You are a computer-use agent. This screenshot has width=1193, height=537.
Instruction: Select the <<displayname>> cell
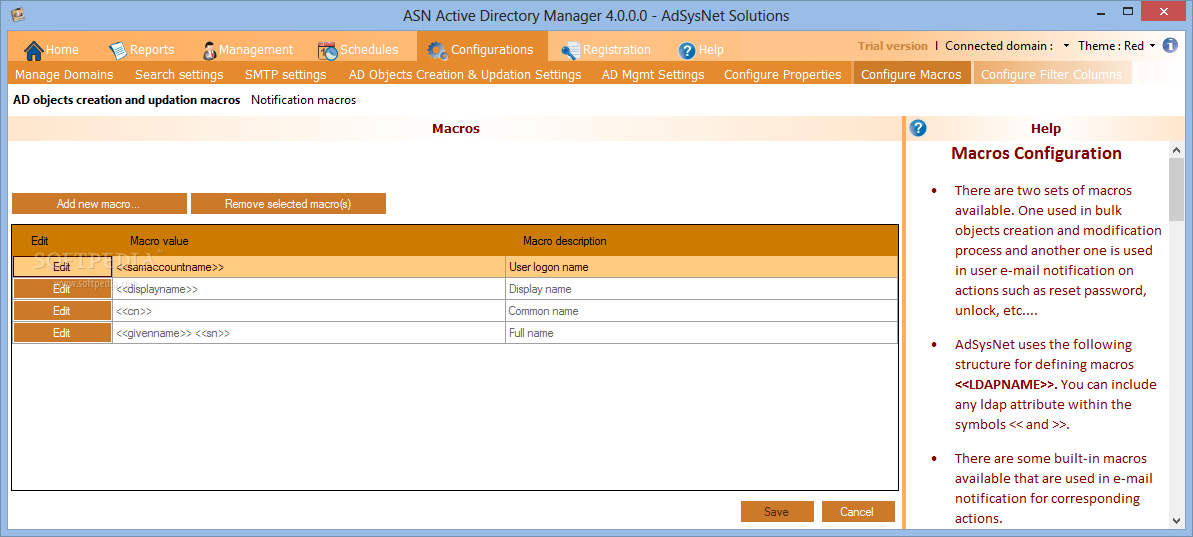[309, 289]
